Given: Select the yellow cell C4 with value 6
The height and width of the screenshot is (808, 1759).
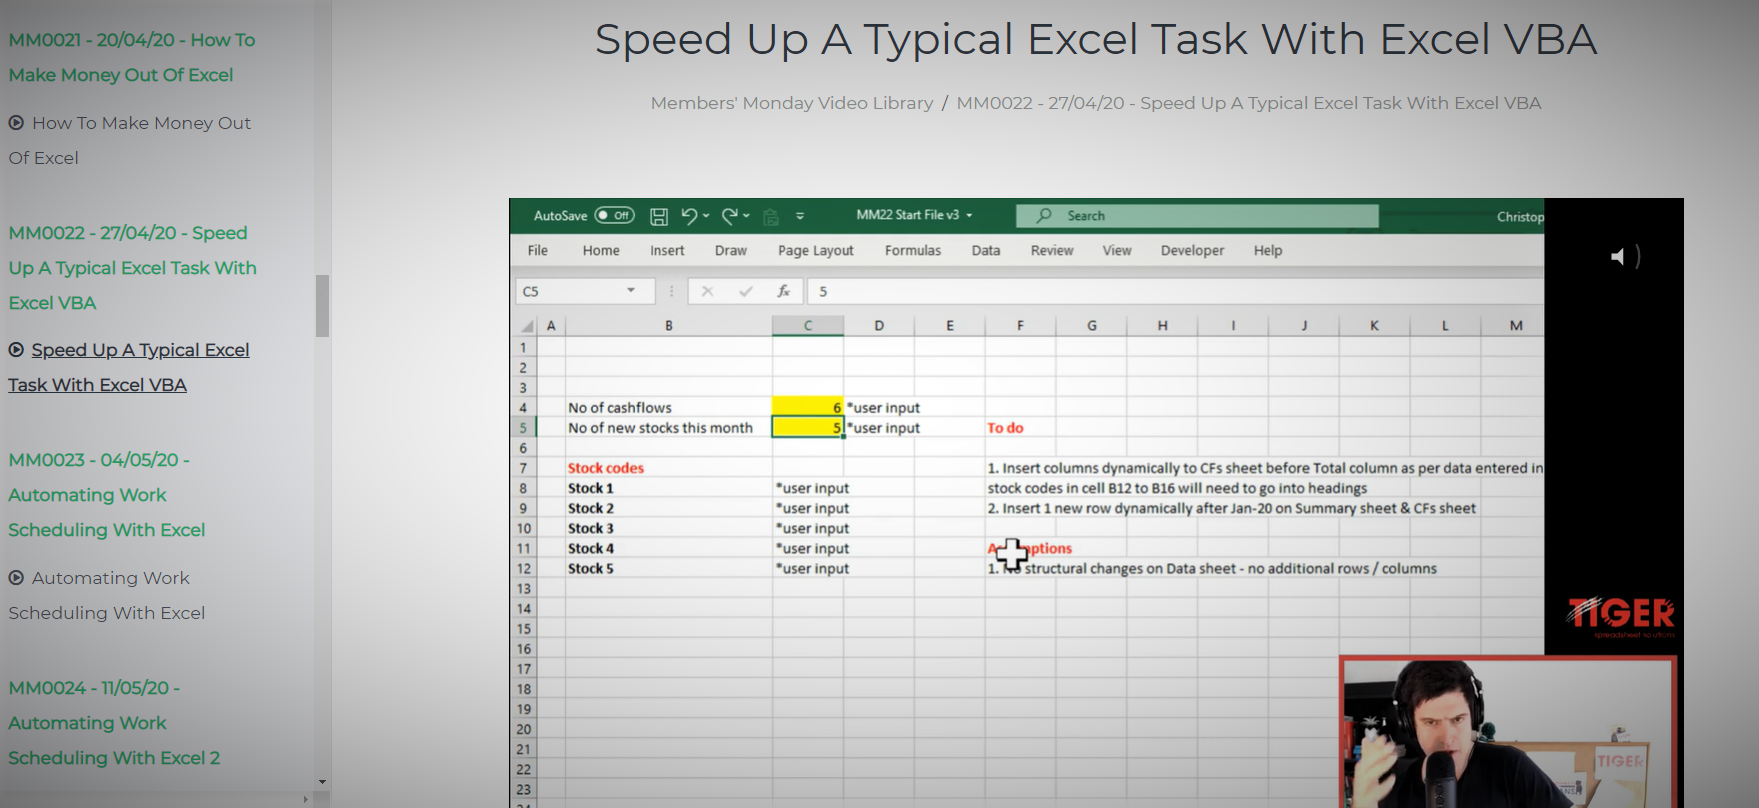Looking at the screenshot, I should 807,407.
